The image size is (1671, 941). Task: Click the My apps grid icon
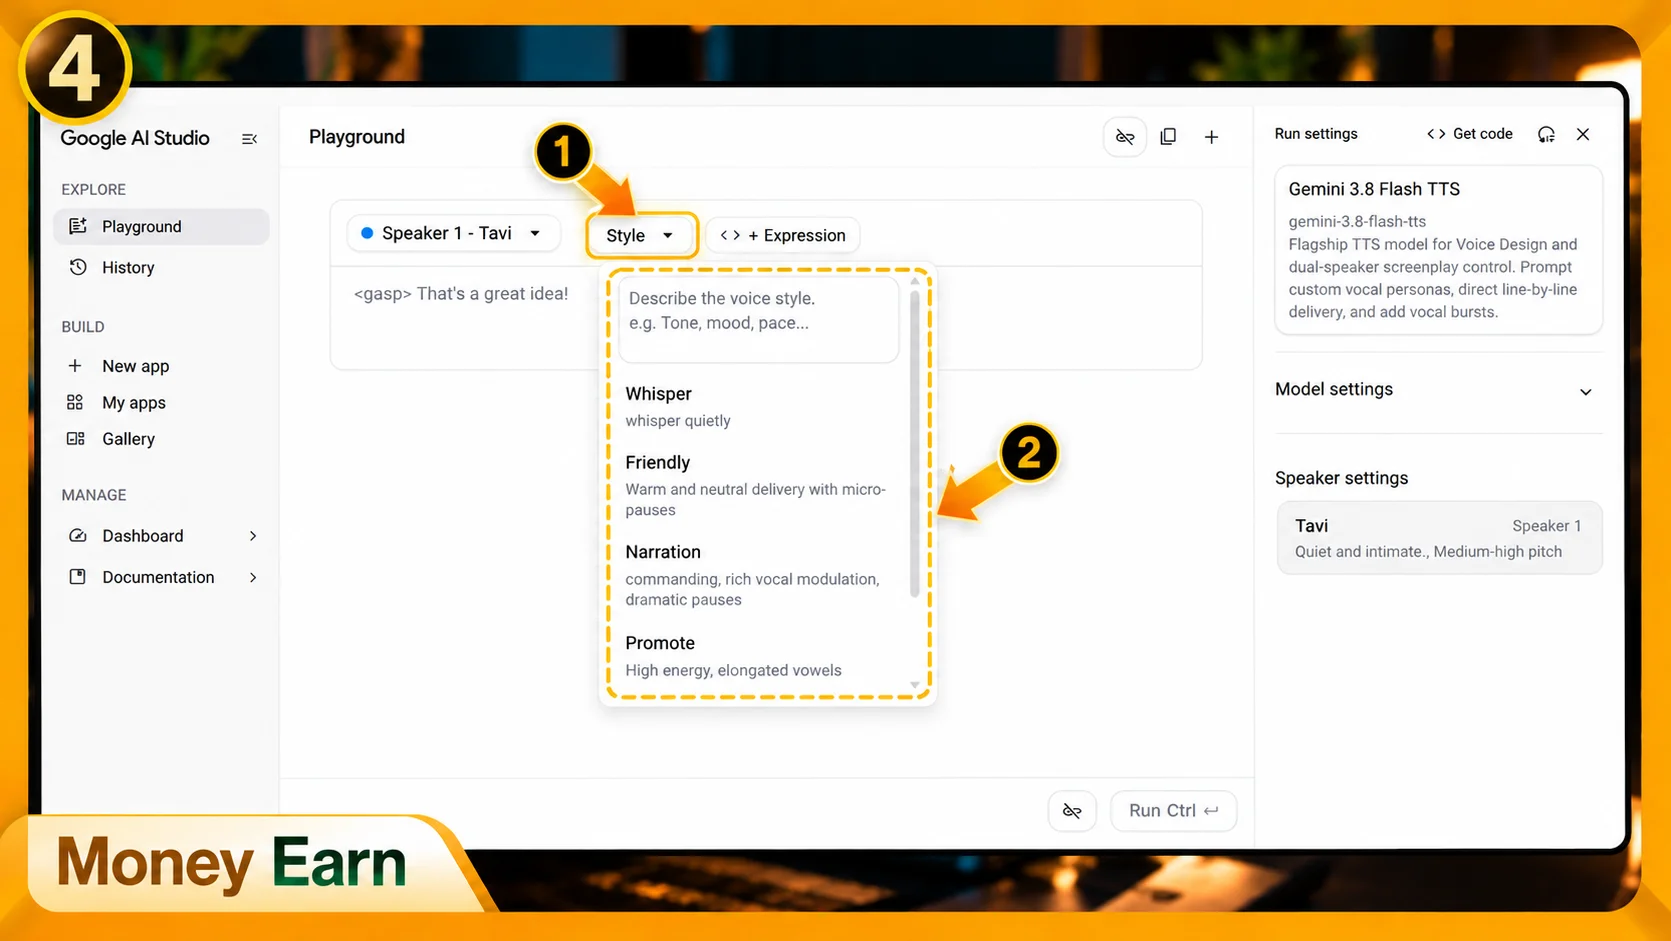pos(75,402)
